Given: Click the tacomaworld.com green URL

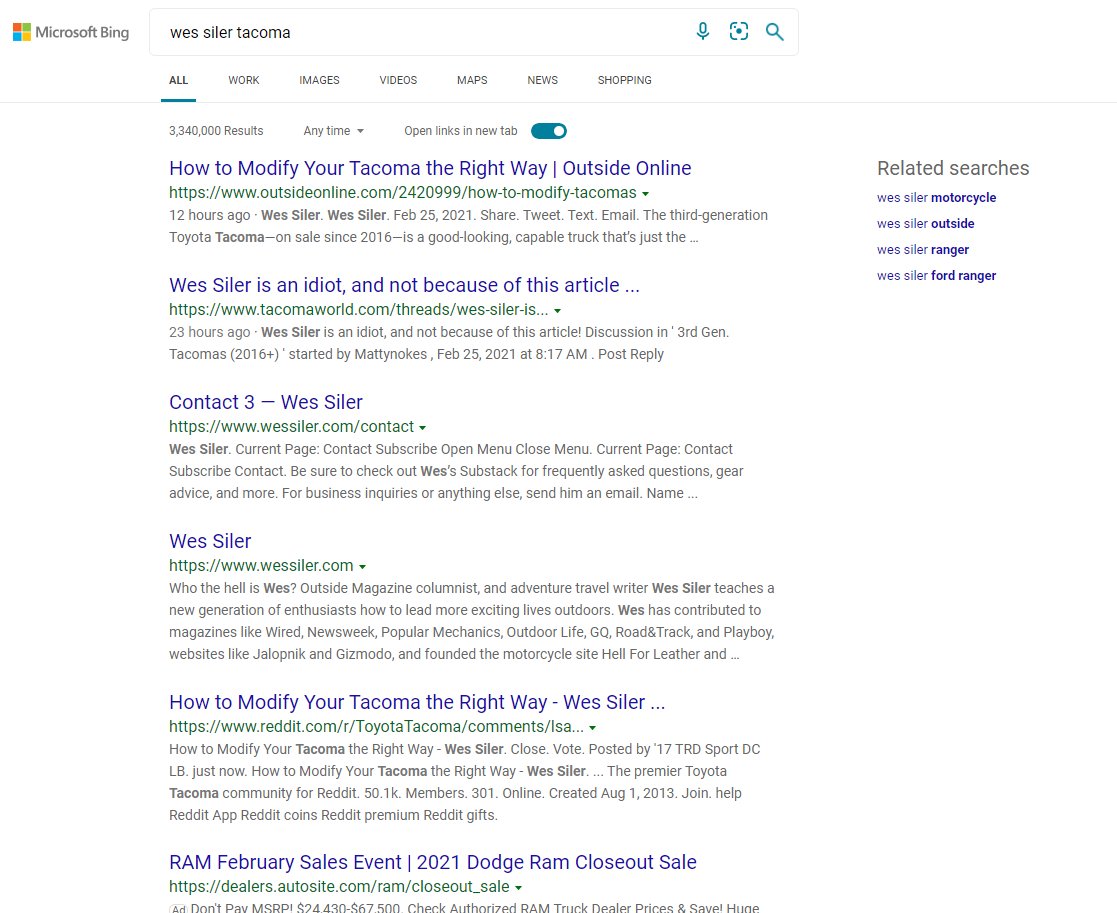Looking at the screenshot, I should click(x=358, y=310).
